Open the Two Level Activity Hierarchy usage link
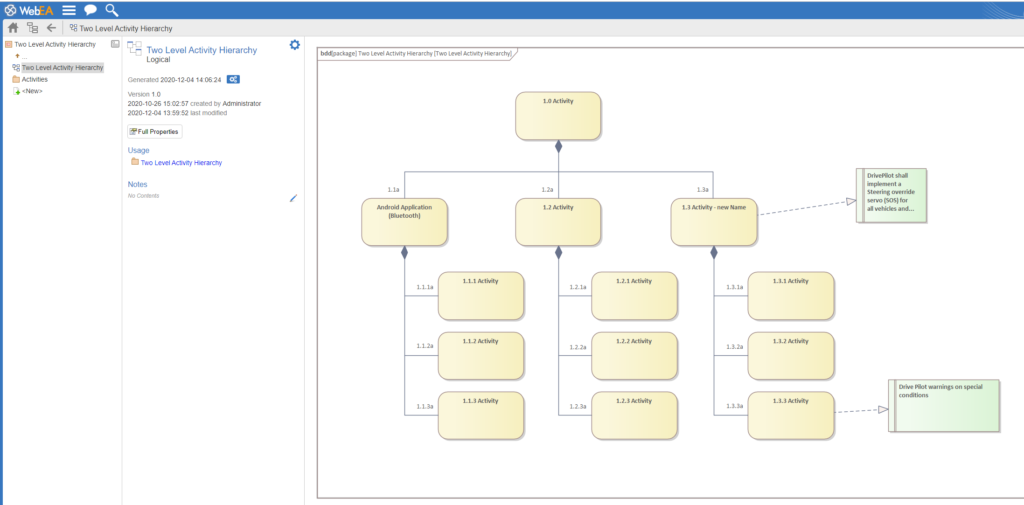 [181, 163]
